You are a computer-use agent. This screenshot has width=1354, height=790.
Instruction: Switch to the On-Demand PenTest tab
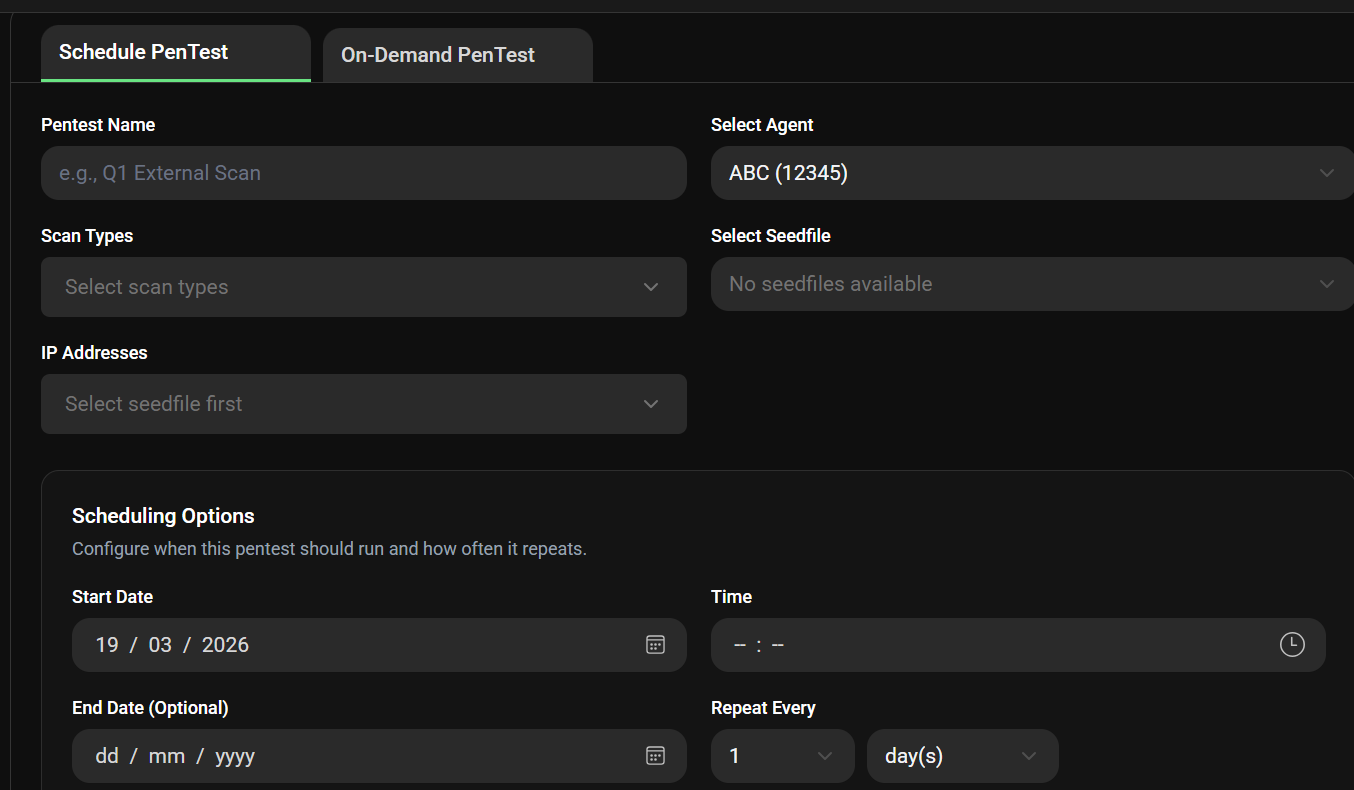click(x=458, y=55)
